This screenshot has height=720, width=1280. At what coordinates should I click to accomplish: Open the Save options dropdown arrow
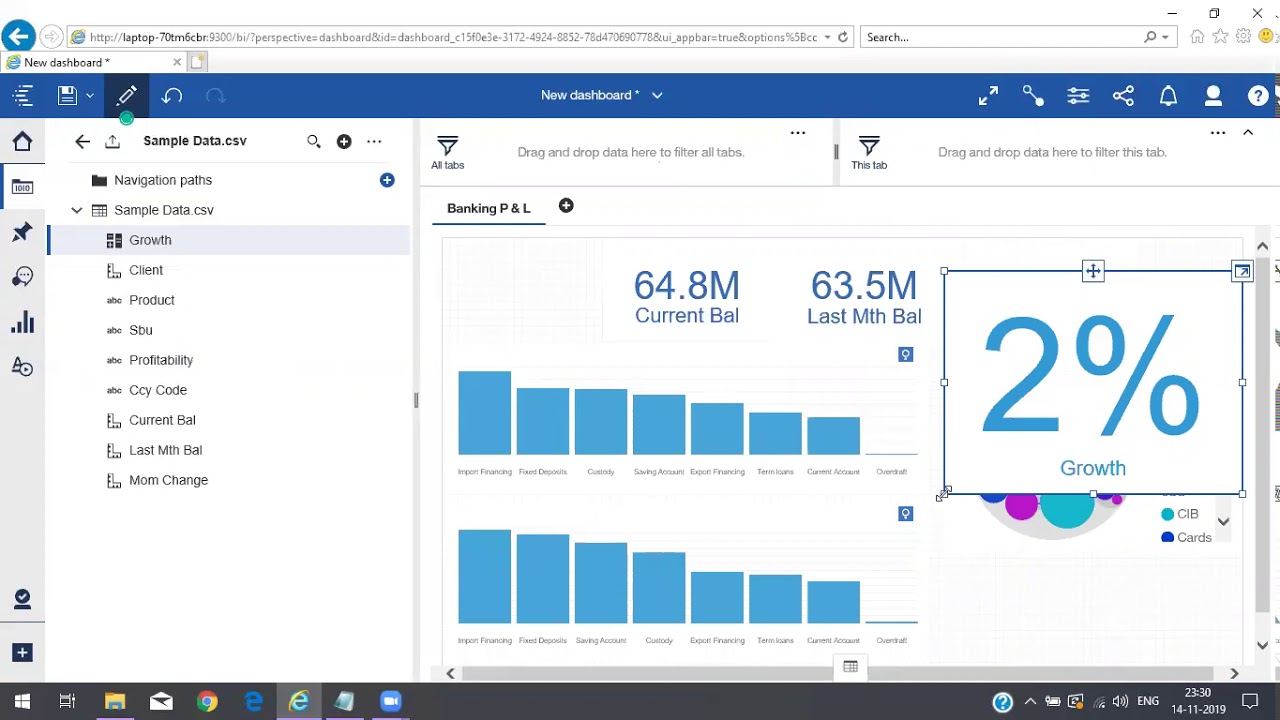90,96
